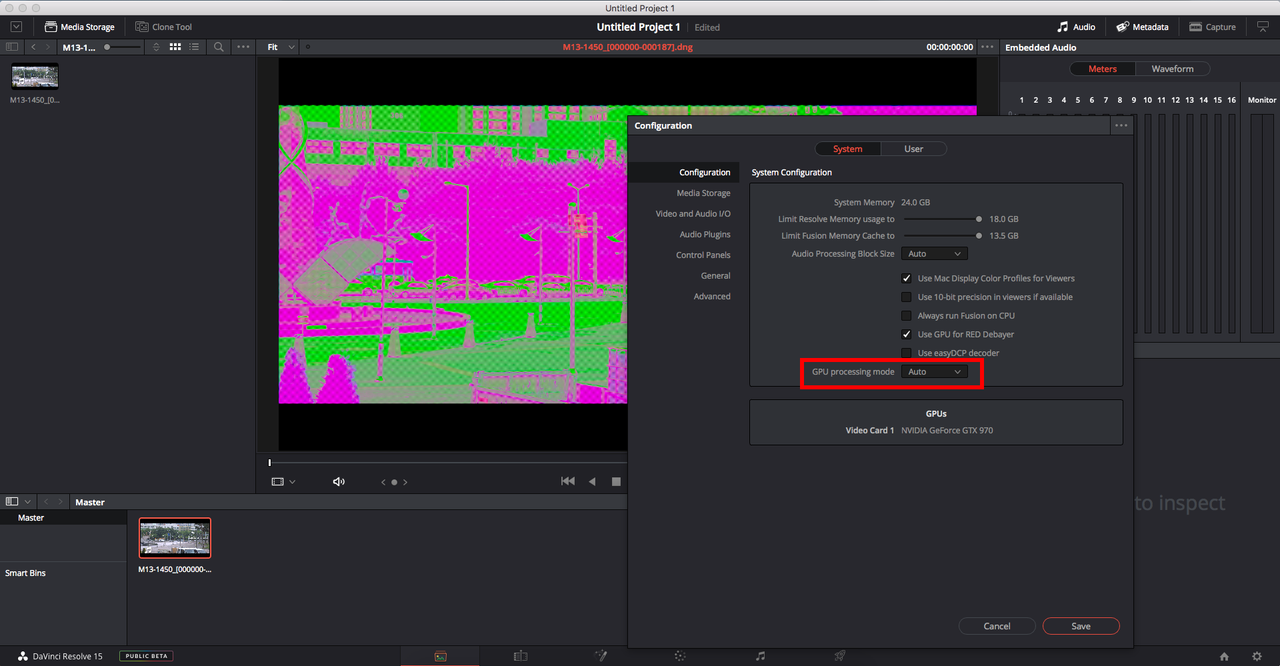Open viewer display mode dropdown below viewer
Viewport: 1280px width, 666px height.
tap(284, 482)
